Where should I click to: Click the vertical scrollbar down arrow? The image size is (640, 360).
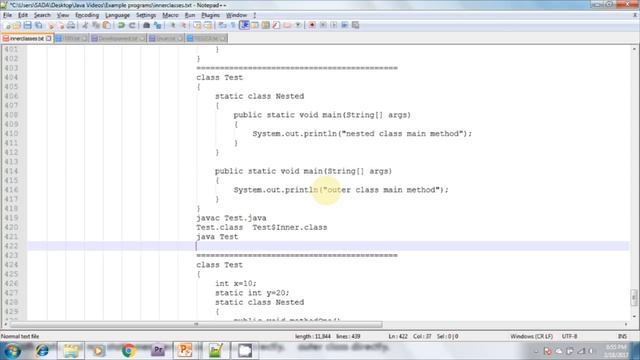pyautogui.click(x=634, y=316)
